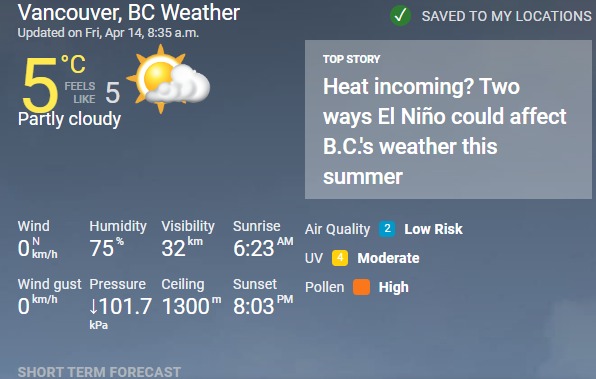This screenshot has width=596, height=379.
Task: Click the Saved To My Locations text
Action: (x=506, y=16)
